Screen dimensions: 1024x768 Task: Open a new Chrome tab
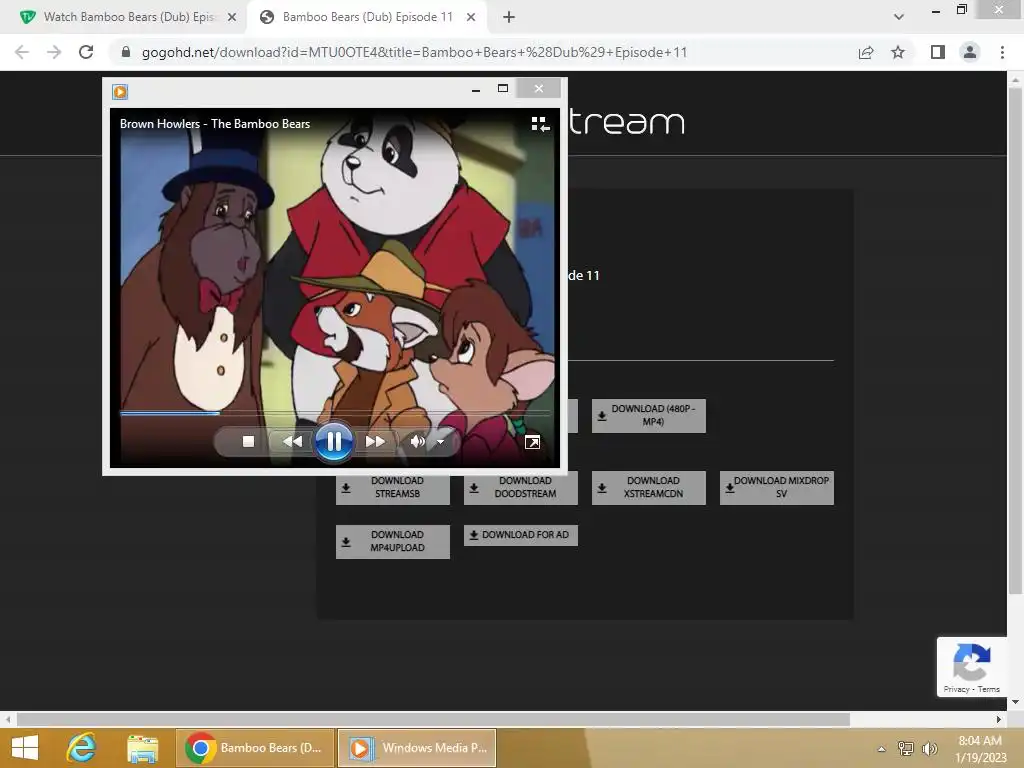coord(509,17)
